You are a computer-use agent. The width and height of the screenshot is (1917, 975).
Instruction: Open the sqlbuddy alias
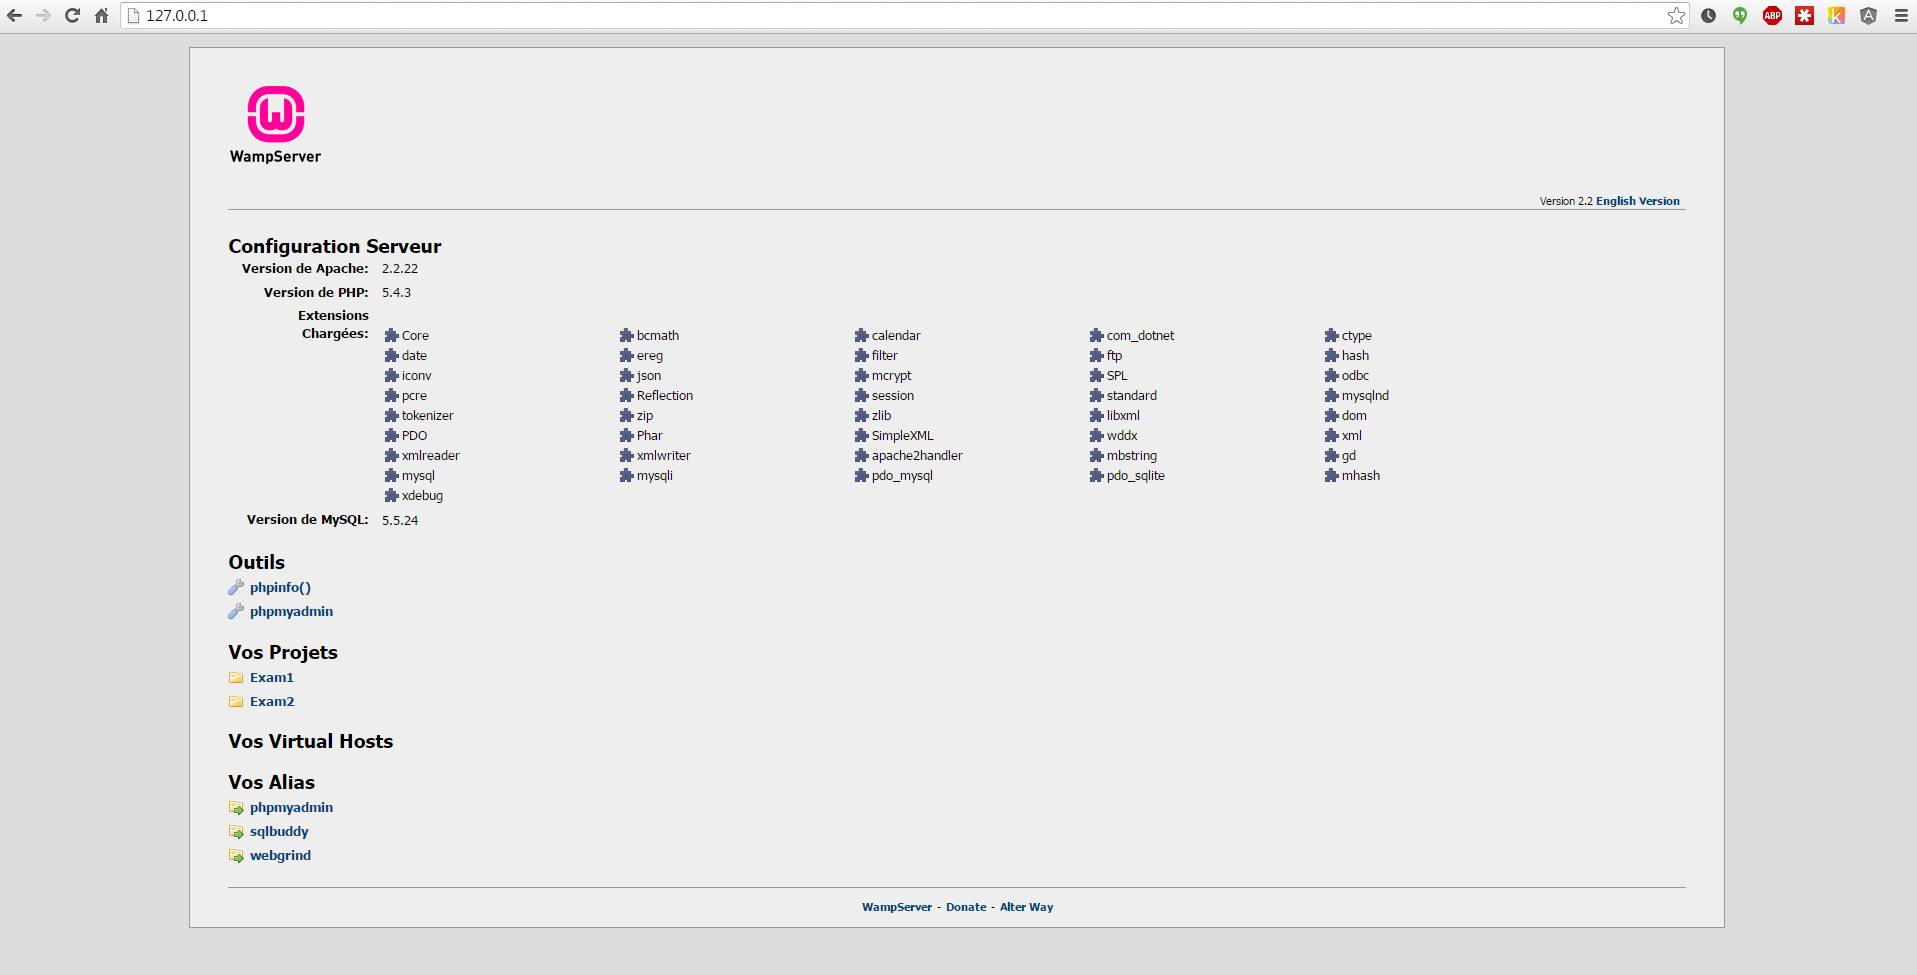pyautogui.click(x=279, y=832)
